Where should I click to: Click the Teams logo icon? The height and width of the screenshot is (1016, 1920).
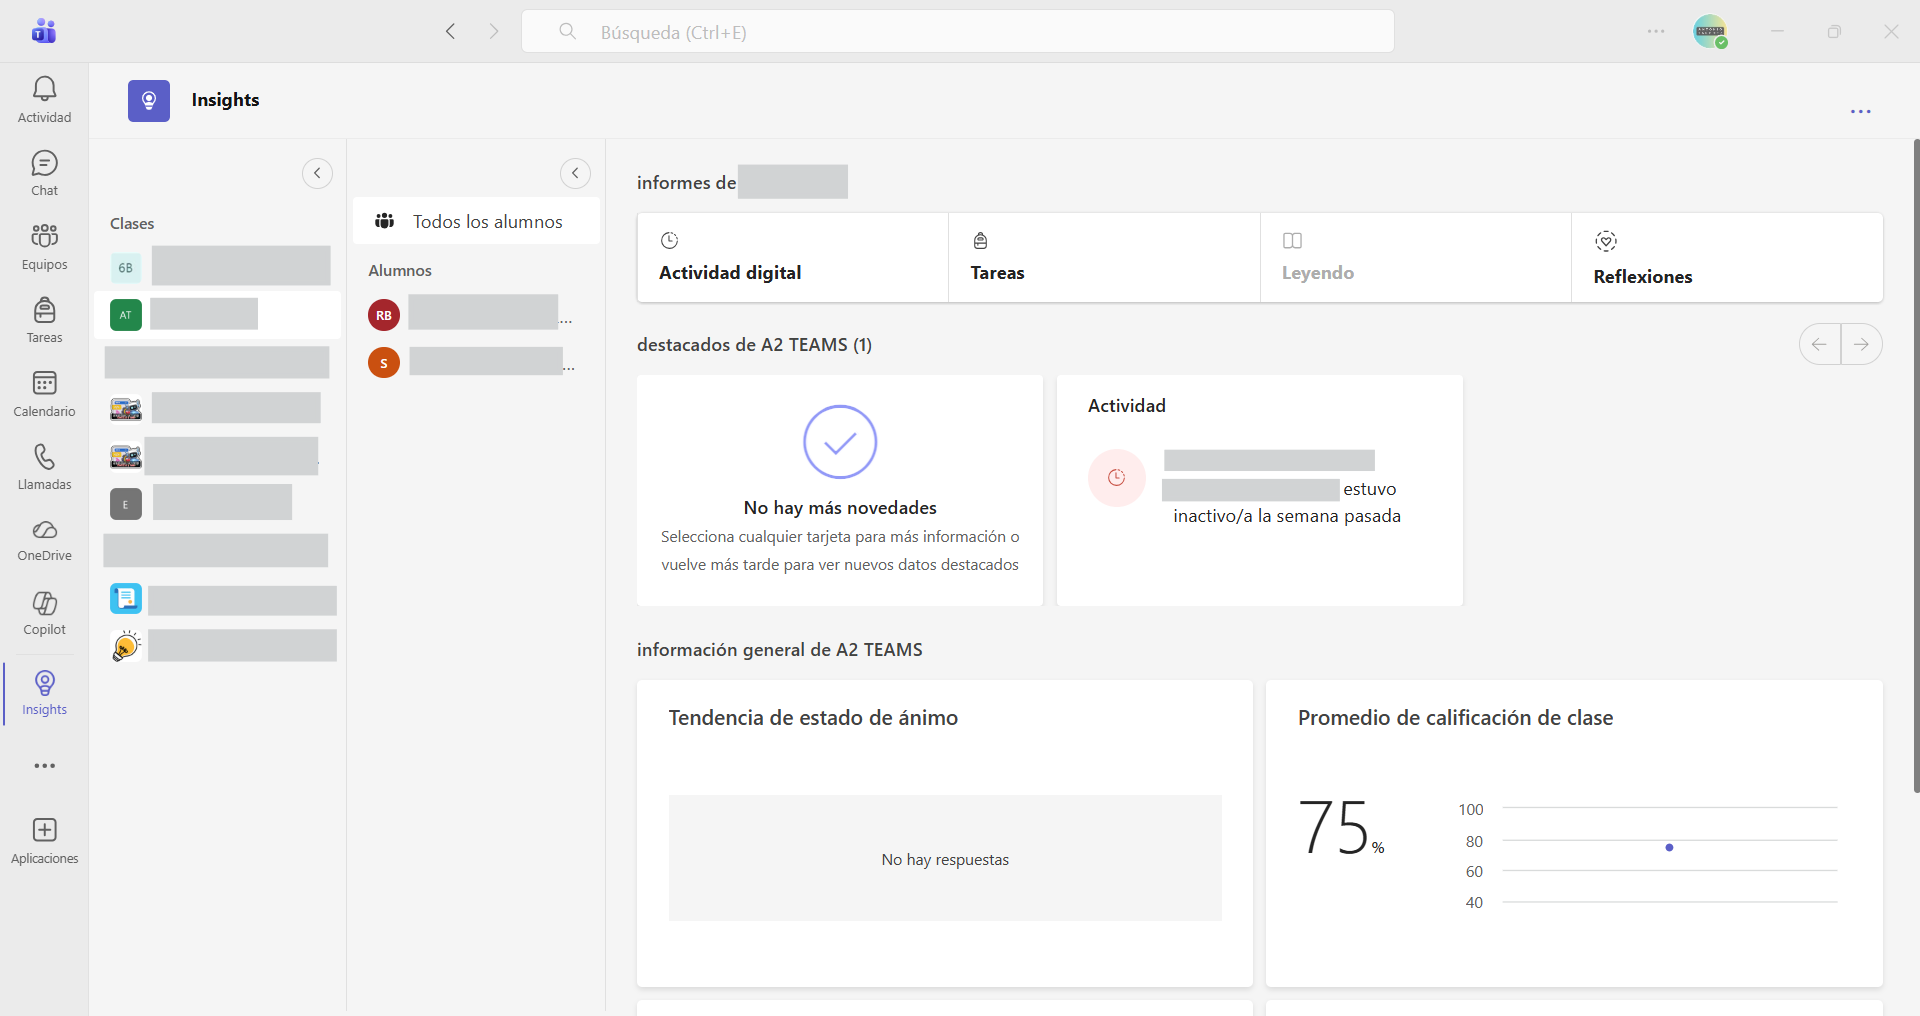coord(44,31)
